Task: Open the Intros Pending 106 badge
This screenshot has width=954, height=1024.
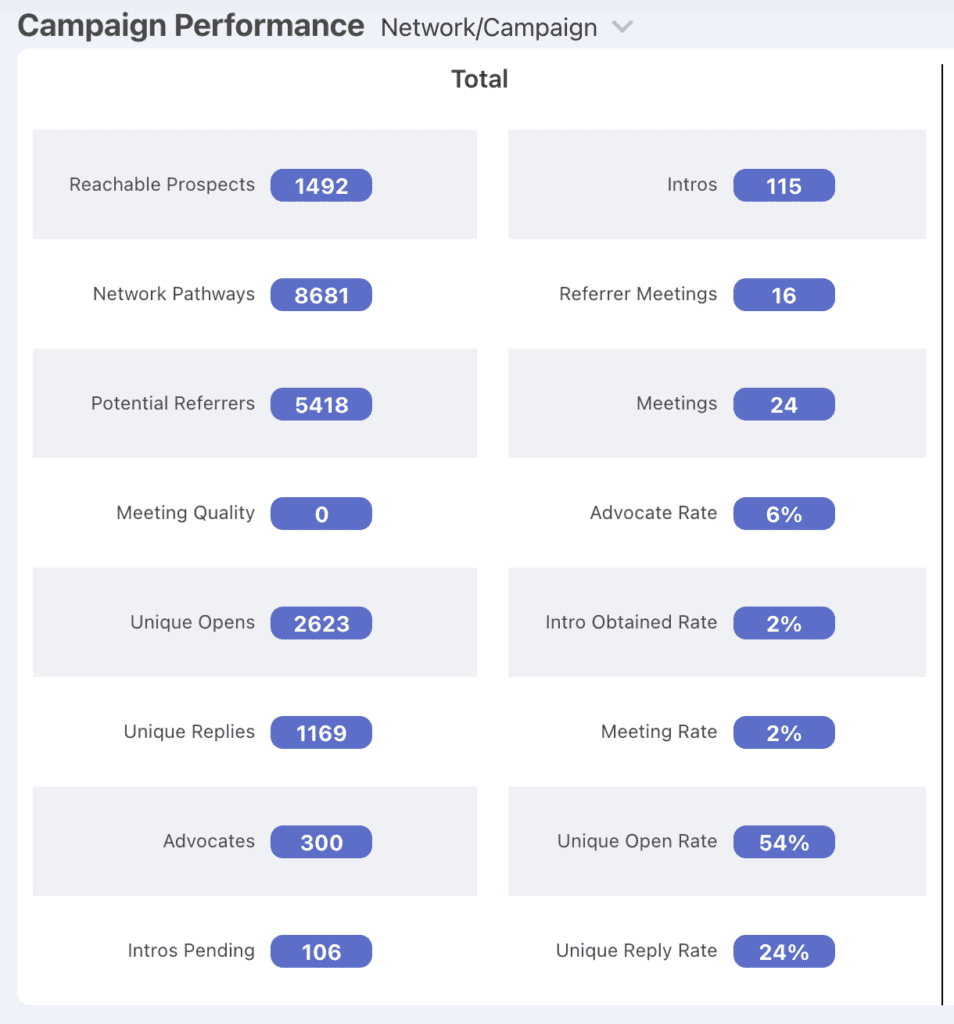Action: 321,951
